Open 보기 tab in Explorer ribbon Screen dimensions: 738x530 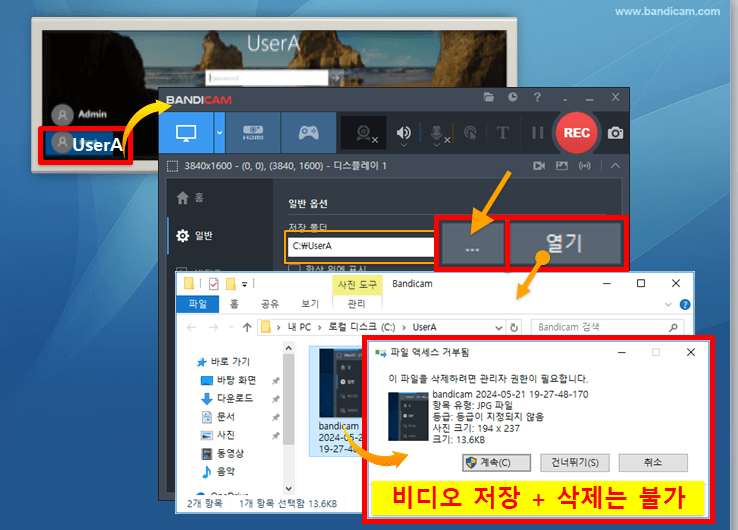[310, 304]
